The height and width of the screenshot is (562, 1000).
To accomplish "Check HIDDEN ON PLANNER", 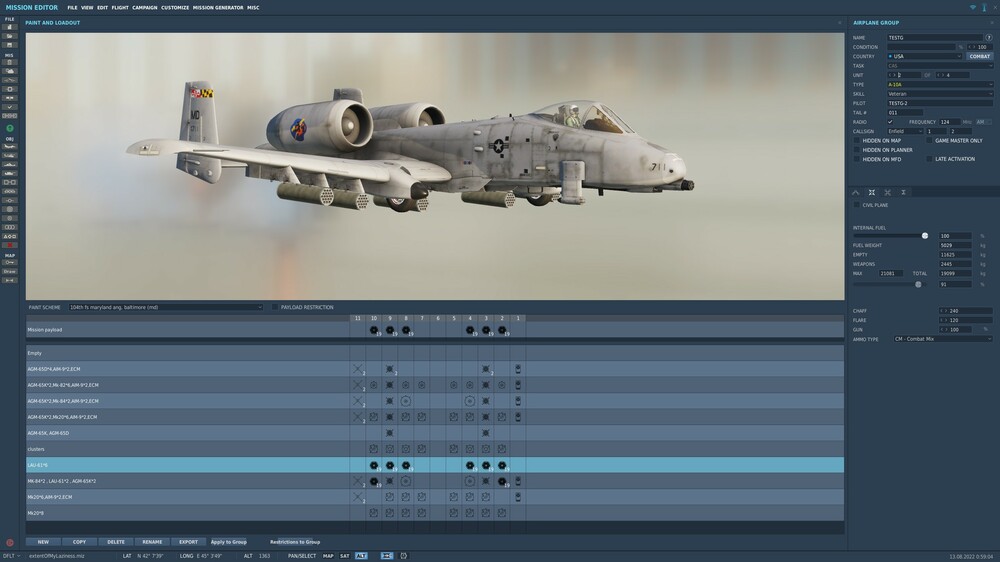I will 857,150.
